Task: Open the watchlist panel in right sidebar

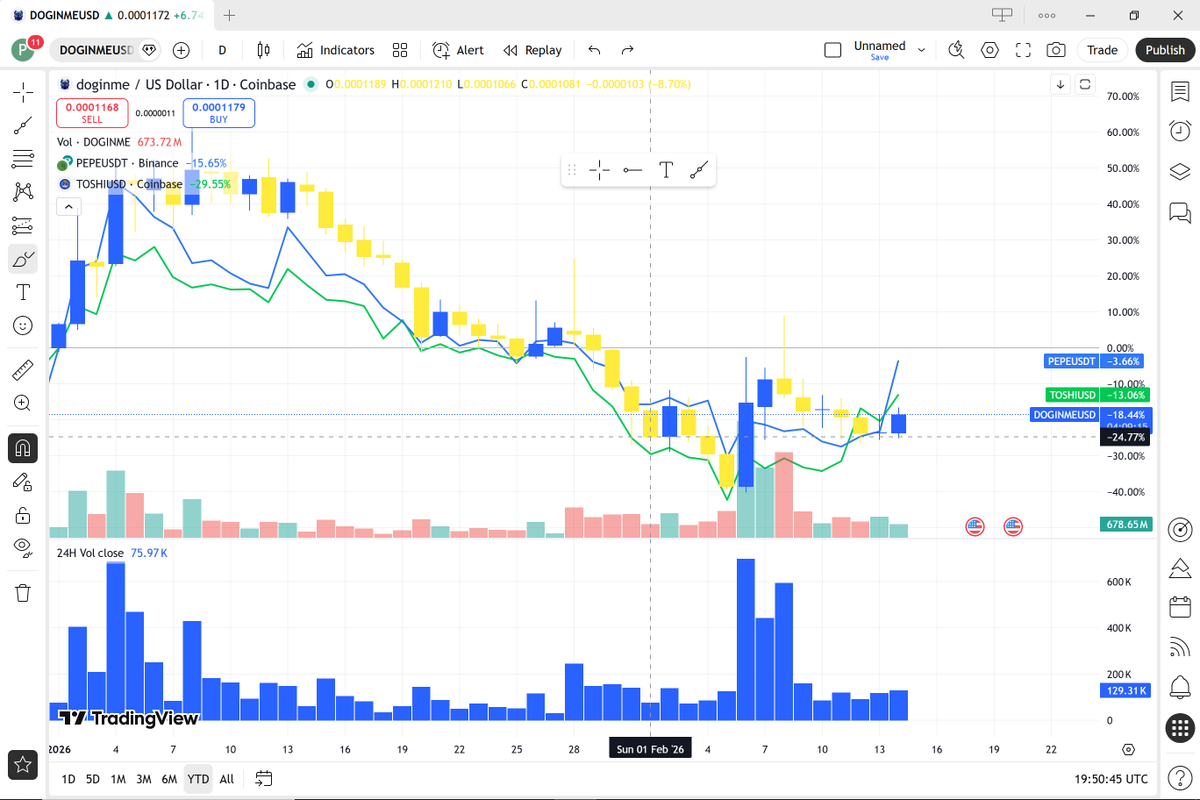Action: tap(1180, 92)
